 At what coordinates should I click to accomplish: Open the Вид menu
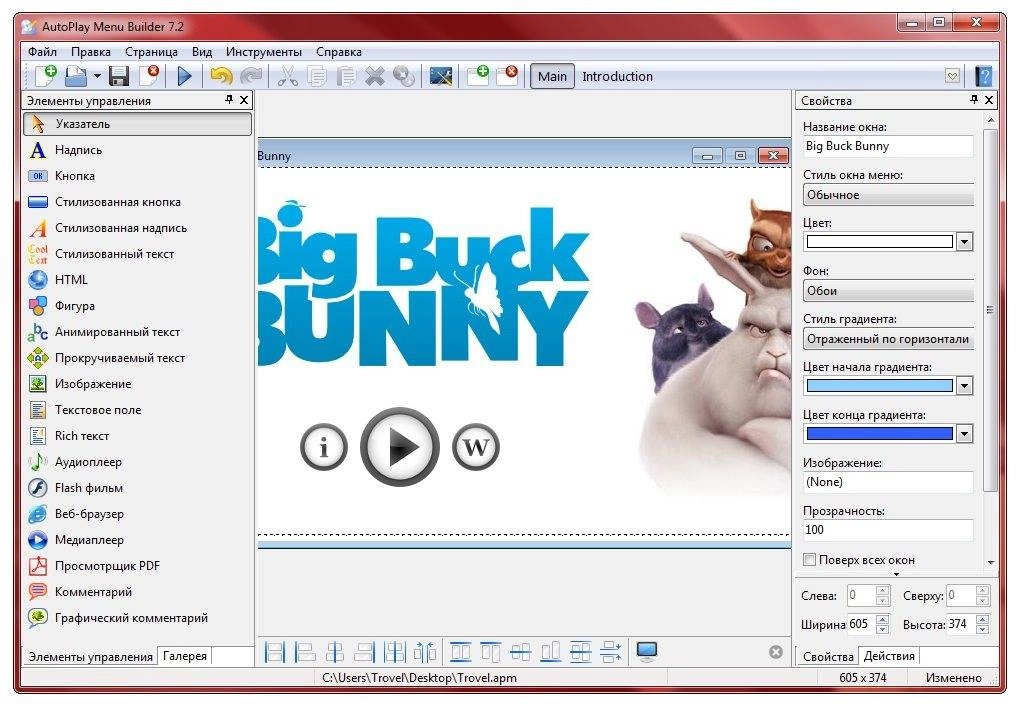(x=202, y=52)
